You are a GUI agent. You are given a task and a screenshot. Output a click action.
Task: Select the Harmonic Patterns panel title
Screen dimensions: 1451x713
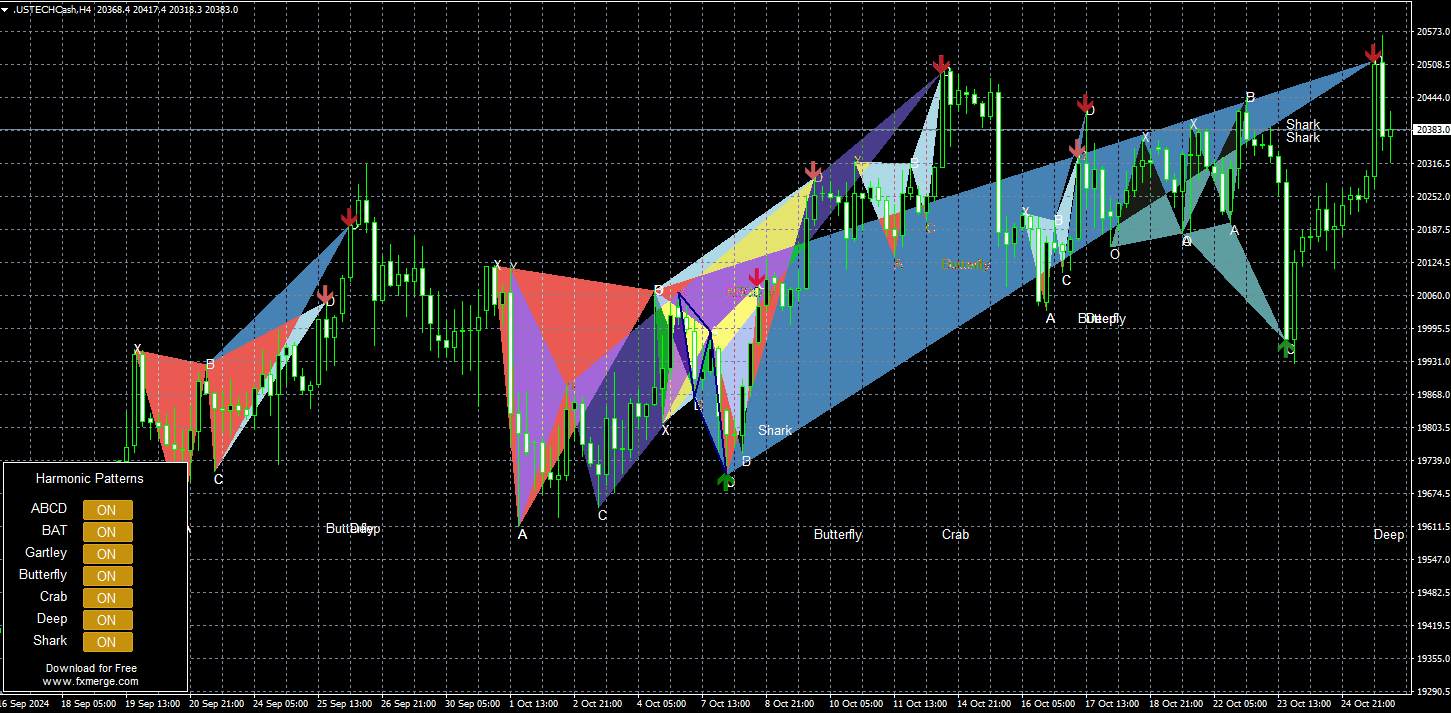pyautogui.click(x=90, y=478)
